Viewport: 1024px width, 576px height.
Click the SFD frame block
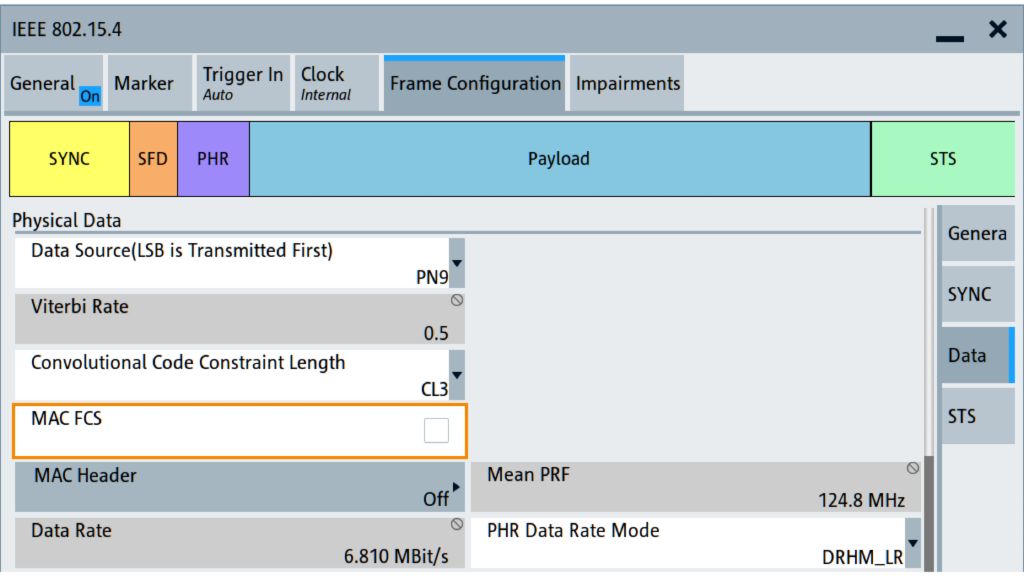pos(153,159)
